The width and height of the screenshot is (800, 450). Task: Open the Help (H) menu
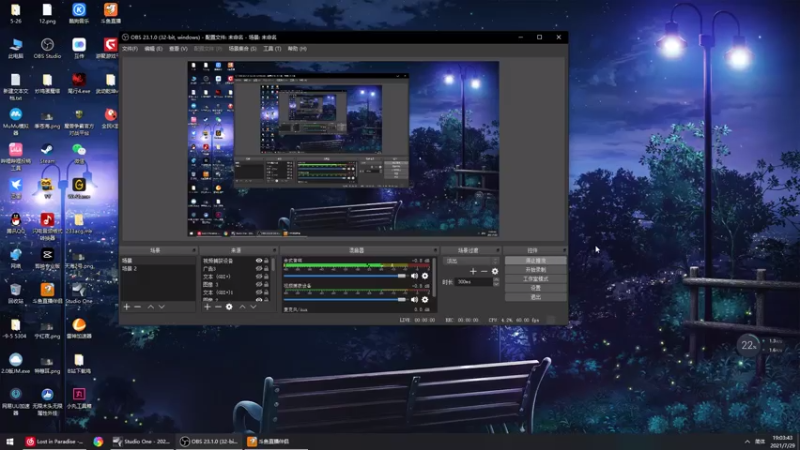[x=297, y=49]
